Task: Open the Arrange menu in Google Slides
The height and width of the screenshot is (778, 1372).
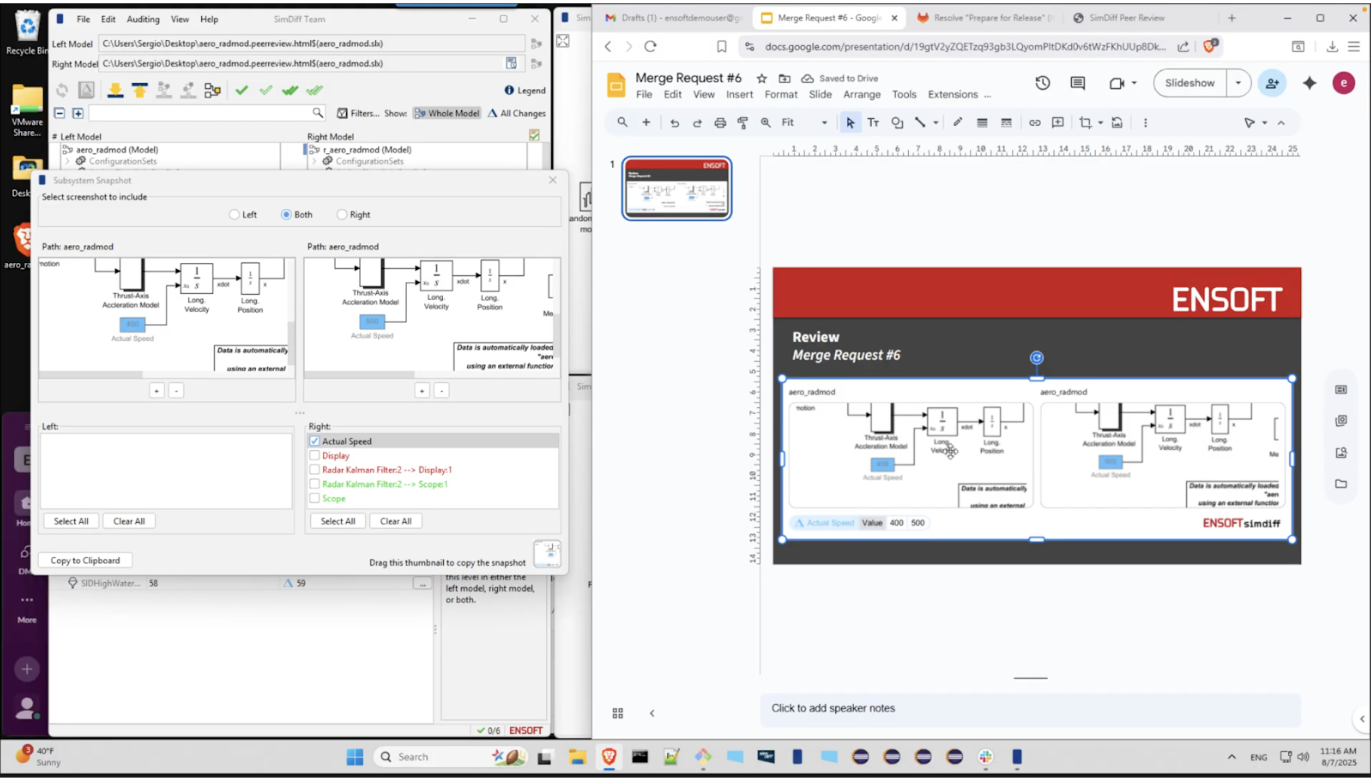Action: click(x=861, y=95)
